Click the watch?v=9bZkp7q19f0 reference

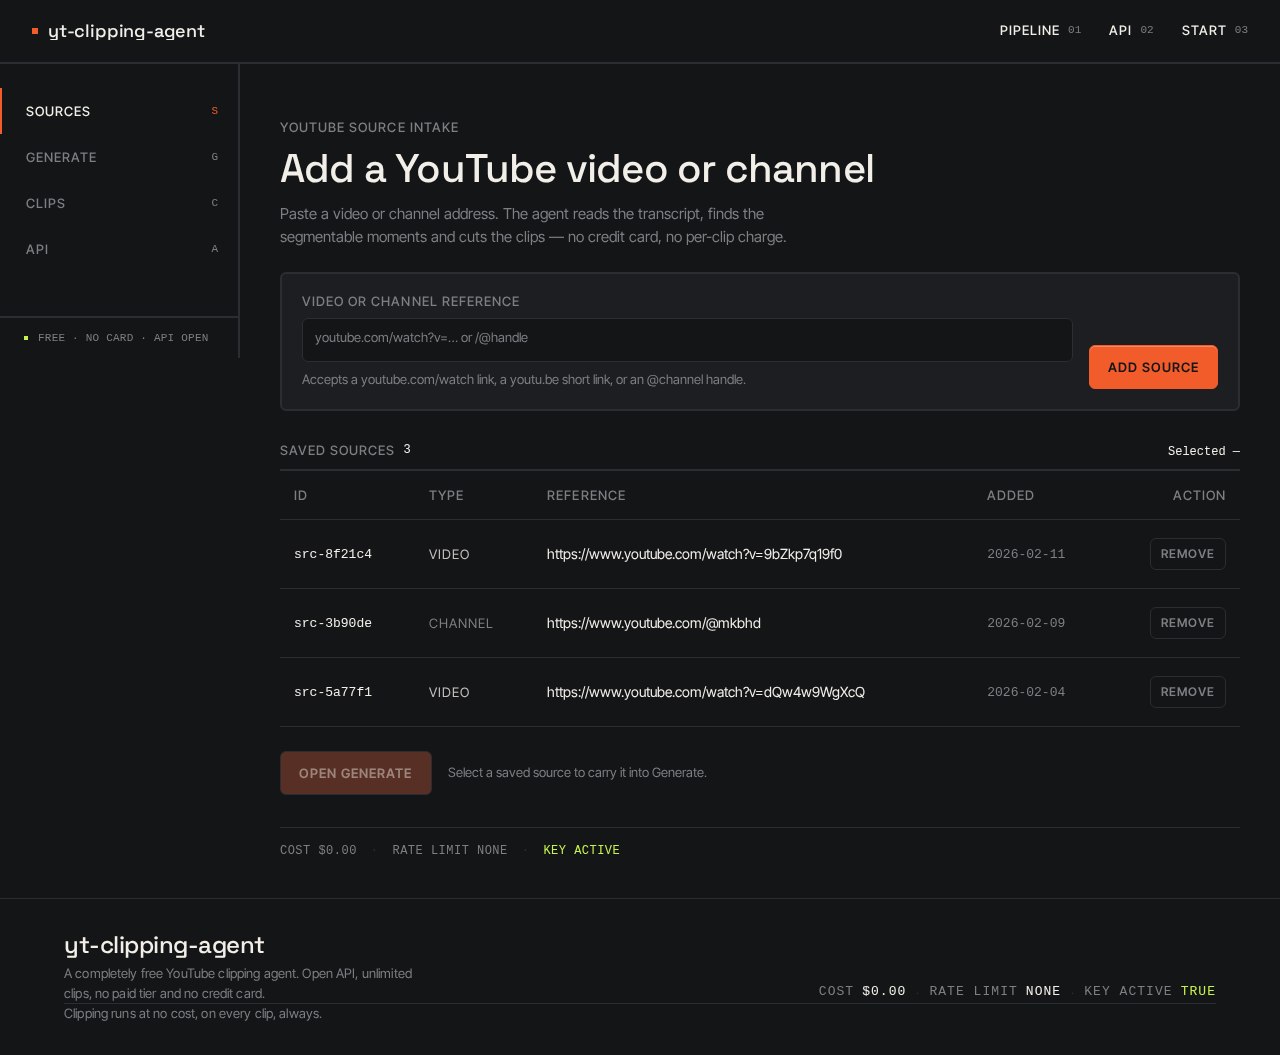(694, 554)
